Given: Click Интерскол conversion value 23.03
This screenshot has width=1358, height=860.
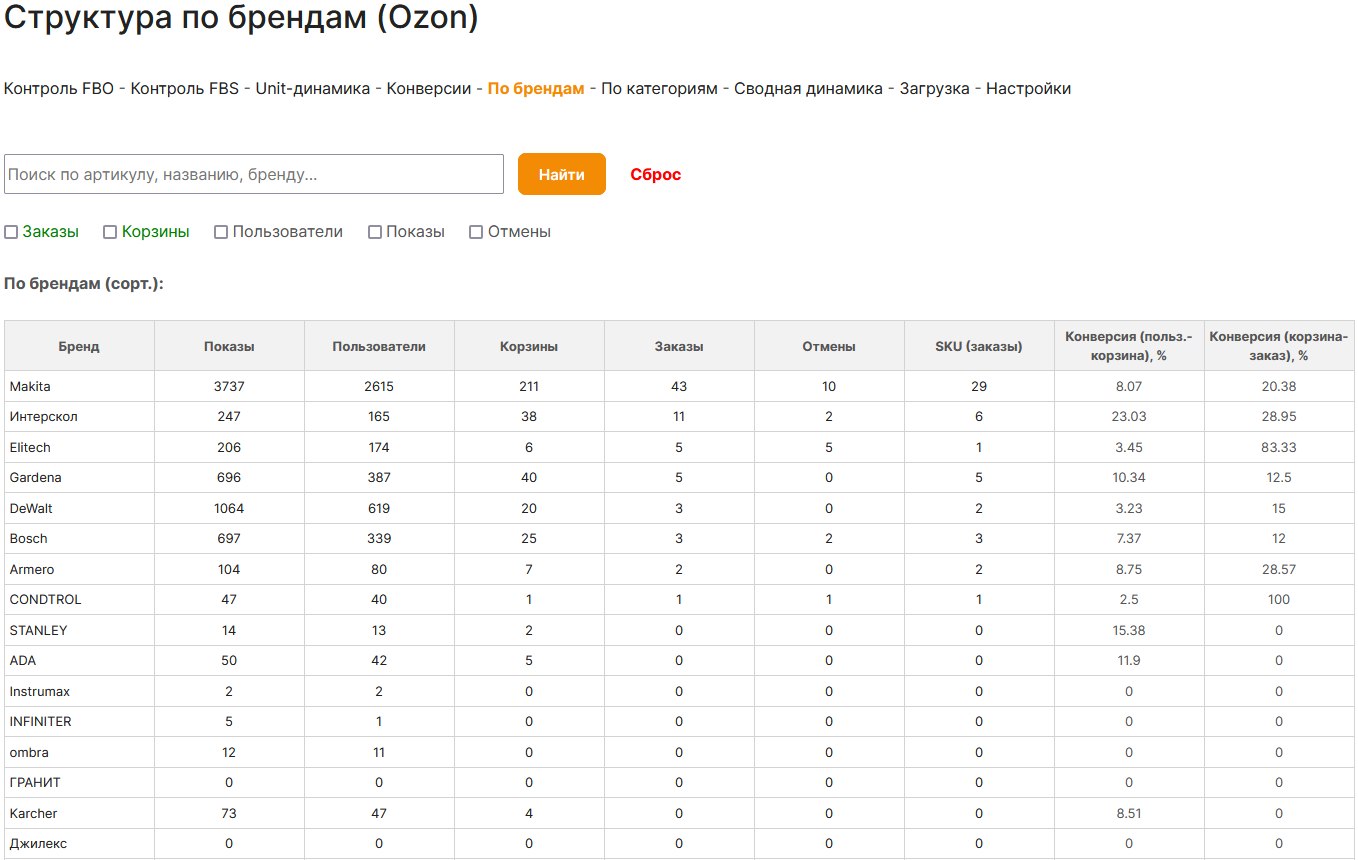Looking at the screenshot, I should coord(1129,417).
